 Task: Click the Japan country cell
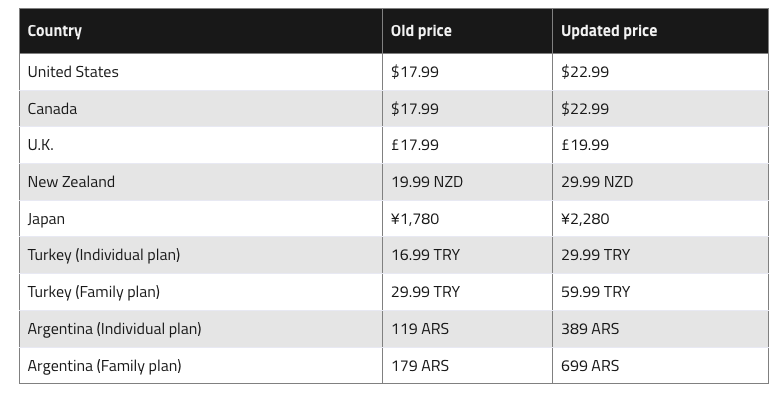[201, 219]
